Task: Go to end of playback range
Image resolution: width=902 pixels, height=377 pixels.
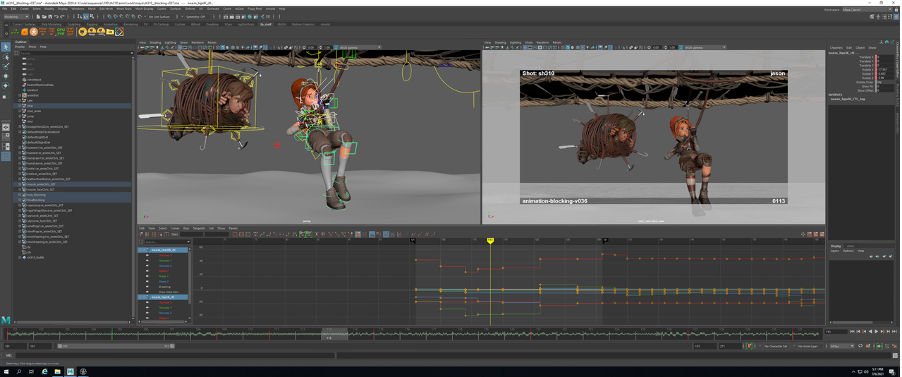Action: point(894,332)
